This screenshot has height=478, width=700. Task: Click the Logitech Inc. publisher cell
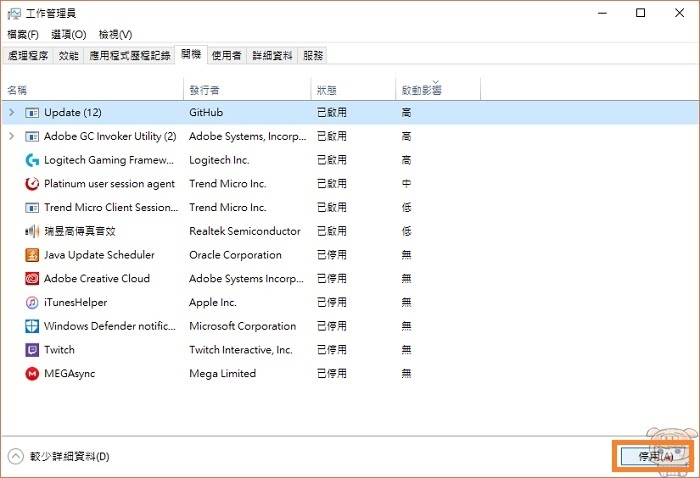pyautogui.click(x=219, y=160)
